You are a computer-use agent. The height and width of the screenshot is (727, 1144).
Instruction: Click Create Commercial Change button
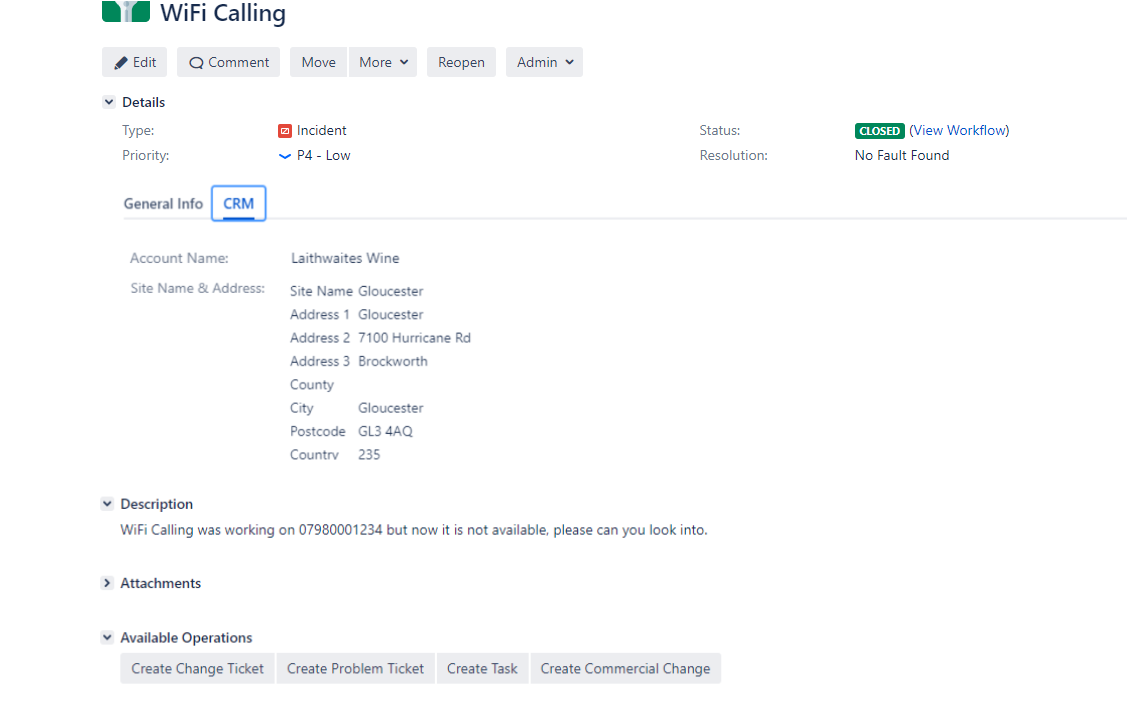[x=625, y=669]
